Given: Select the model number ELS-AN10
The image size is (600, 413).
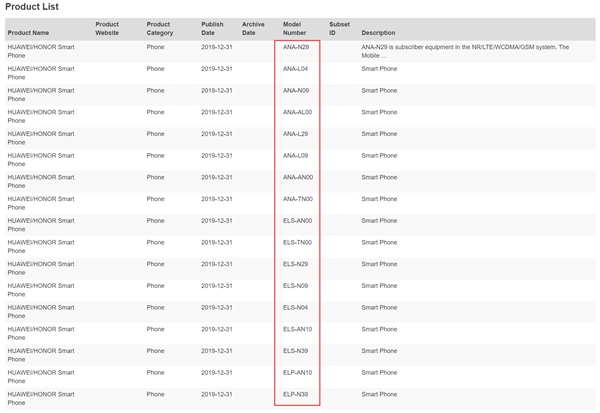Looking at the screenshot, I should coord(297,329).
